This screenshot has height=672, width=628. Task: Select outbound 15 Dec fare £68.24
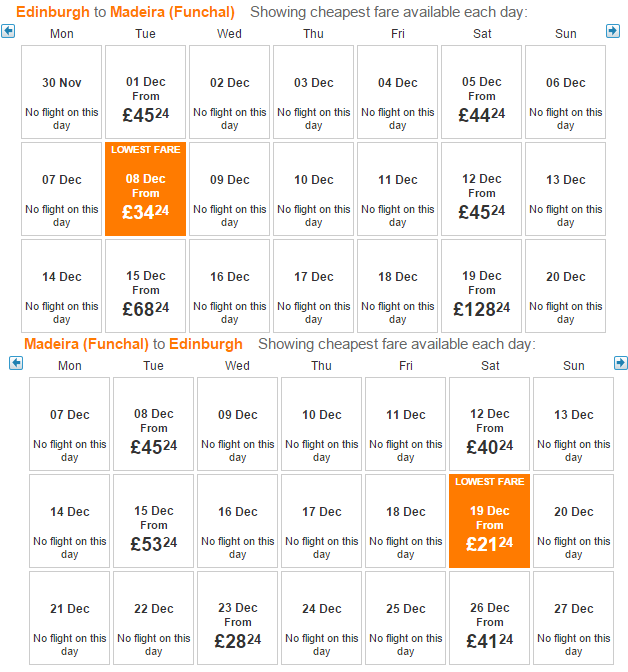tap(145, 286)
